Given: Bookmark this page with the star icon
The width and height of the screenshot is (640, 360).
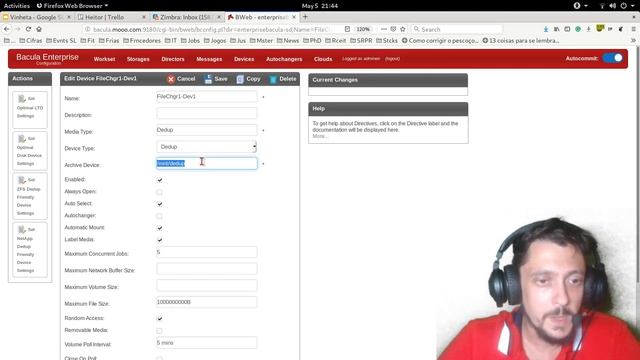Looking at the screenshot, I should click(403, 29).
